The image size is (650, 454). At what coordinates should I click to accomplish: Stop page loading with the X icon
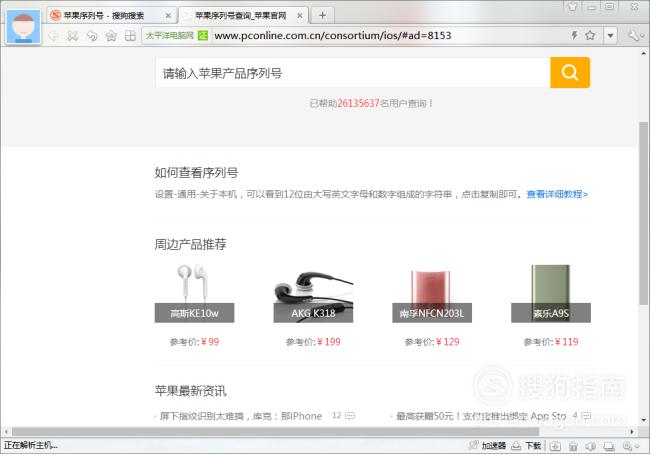(x=73, y=36)
